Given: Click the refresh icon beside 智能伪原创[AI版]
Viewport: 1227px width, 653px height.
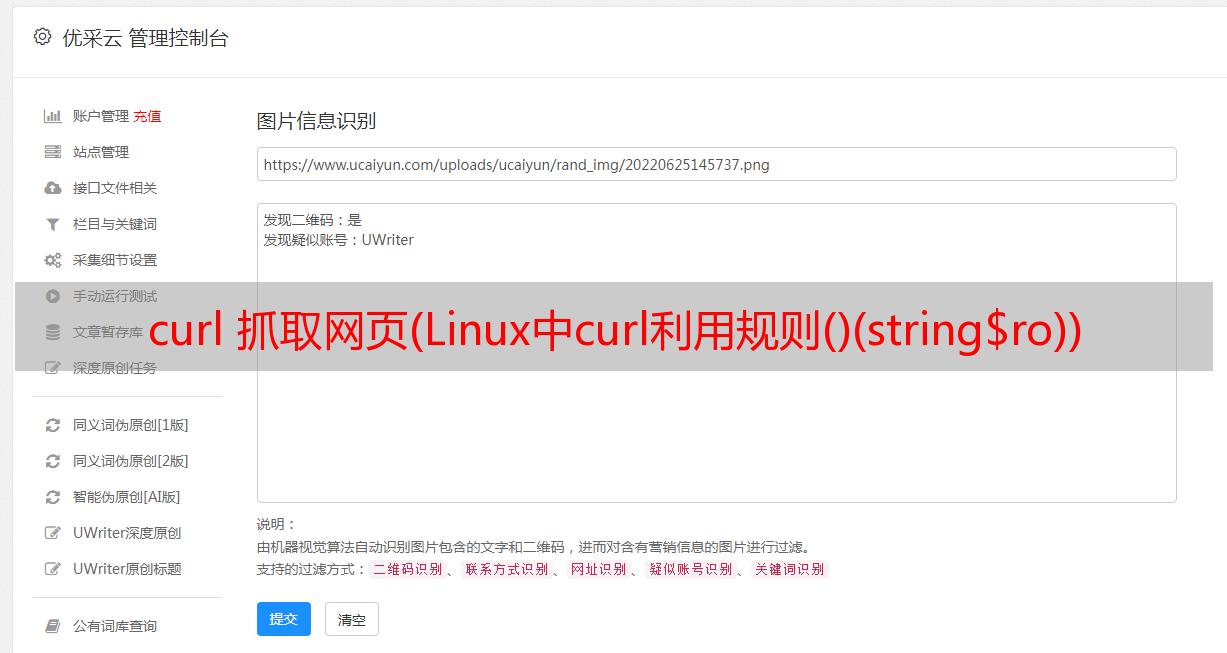Looking at the screenshot, I should 53,497.
